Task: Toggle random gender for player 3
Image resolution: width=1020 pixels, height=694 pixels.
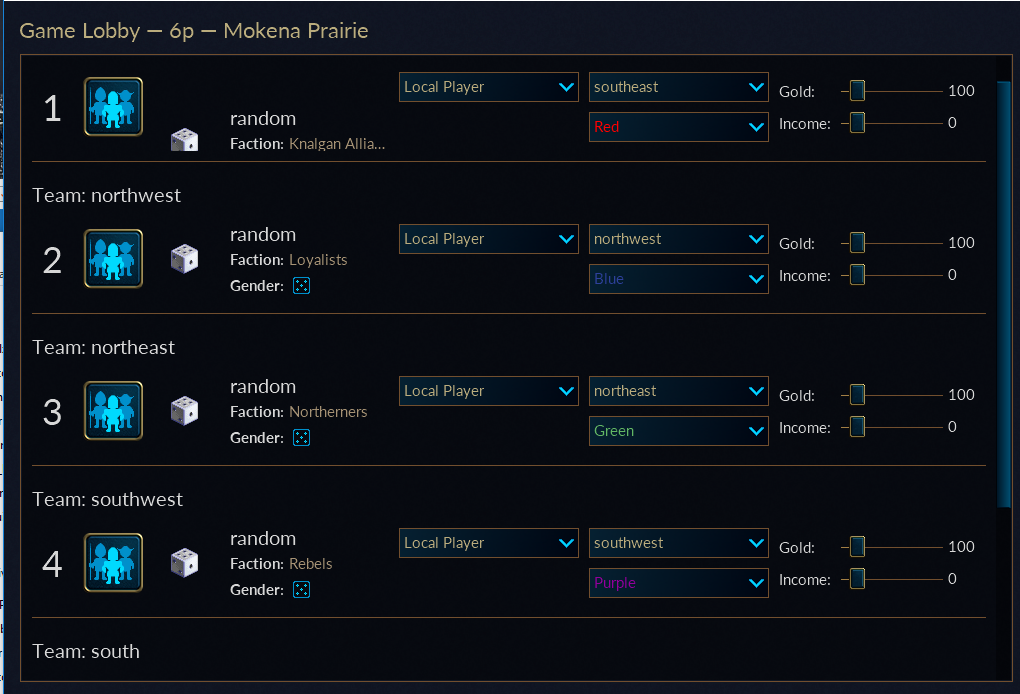Action: click(x=301, y=438)
